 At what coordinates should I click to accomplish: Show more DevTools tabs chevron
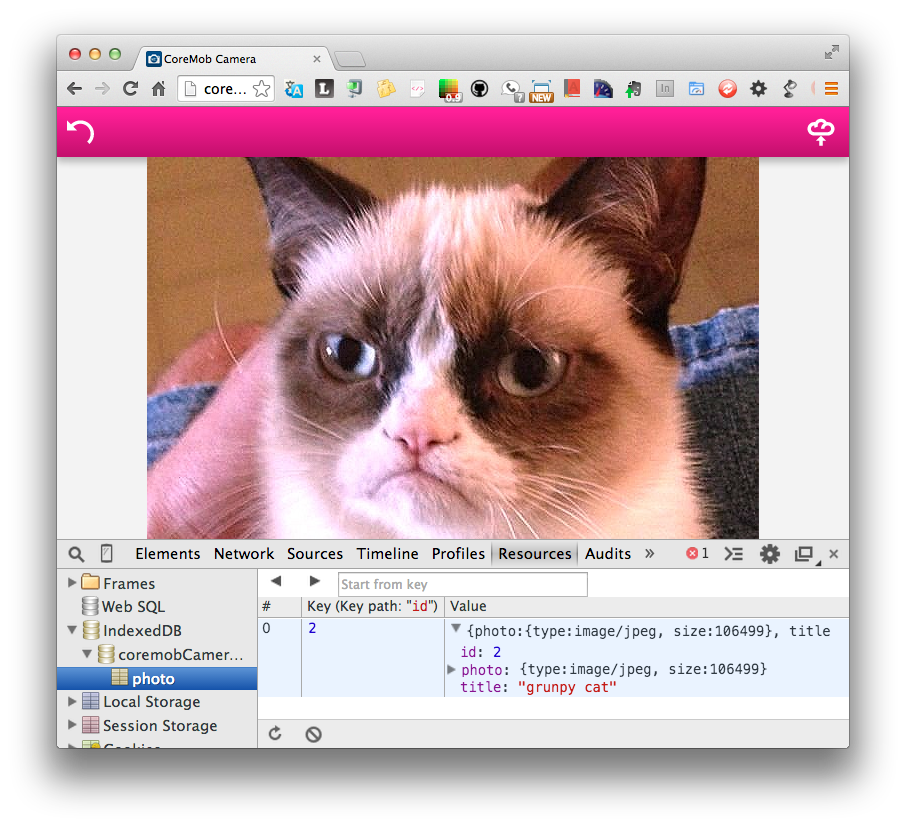[649, 554]
